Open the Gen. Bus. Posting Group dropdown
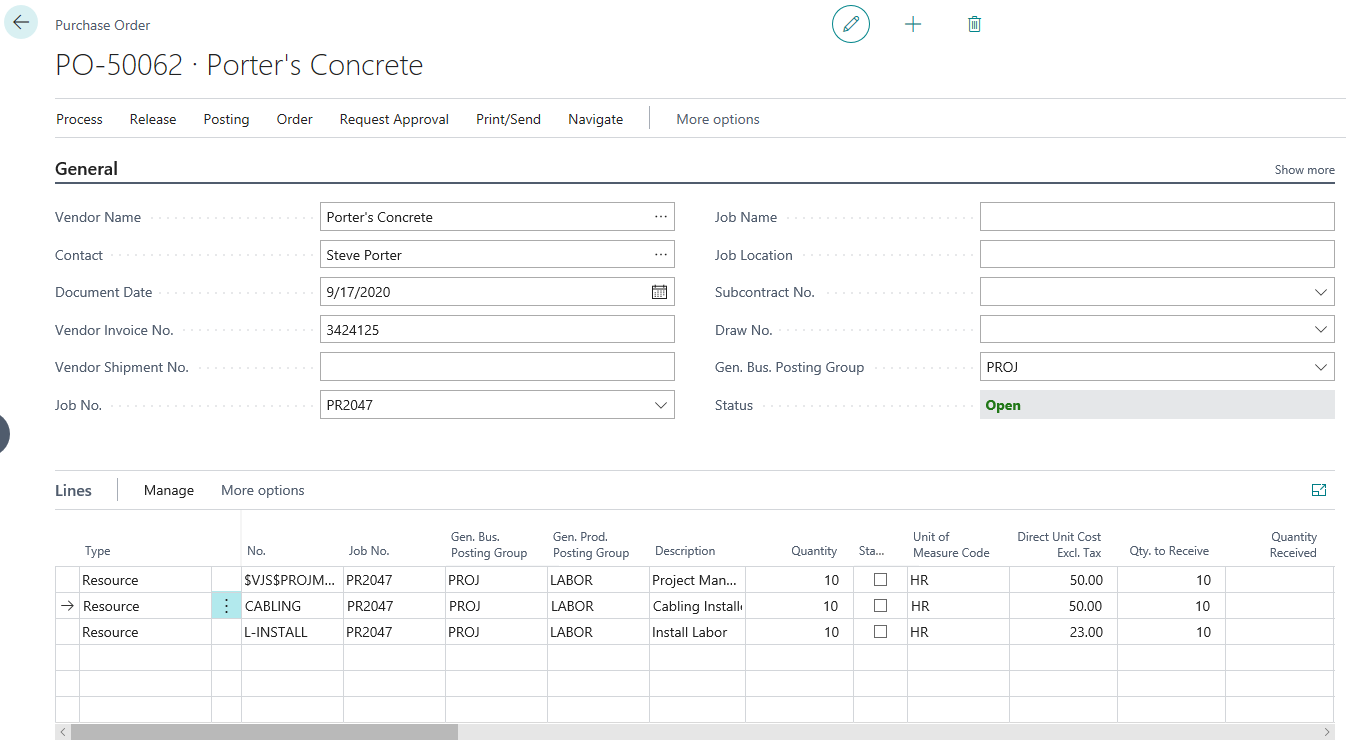1346x747 pixels. (1320, 367)
